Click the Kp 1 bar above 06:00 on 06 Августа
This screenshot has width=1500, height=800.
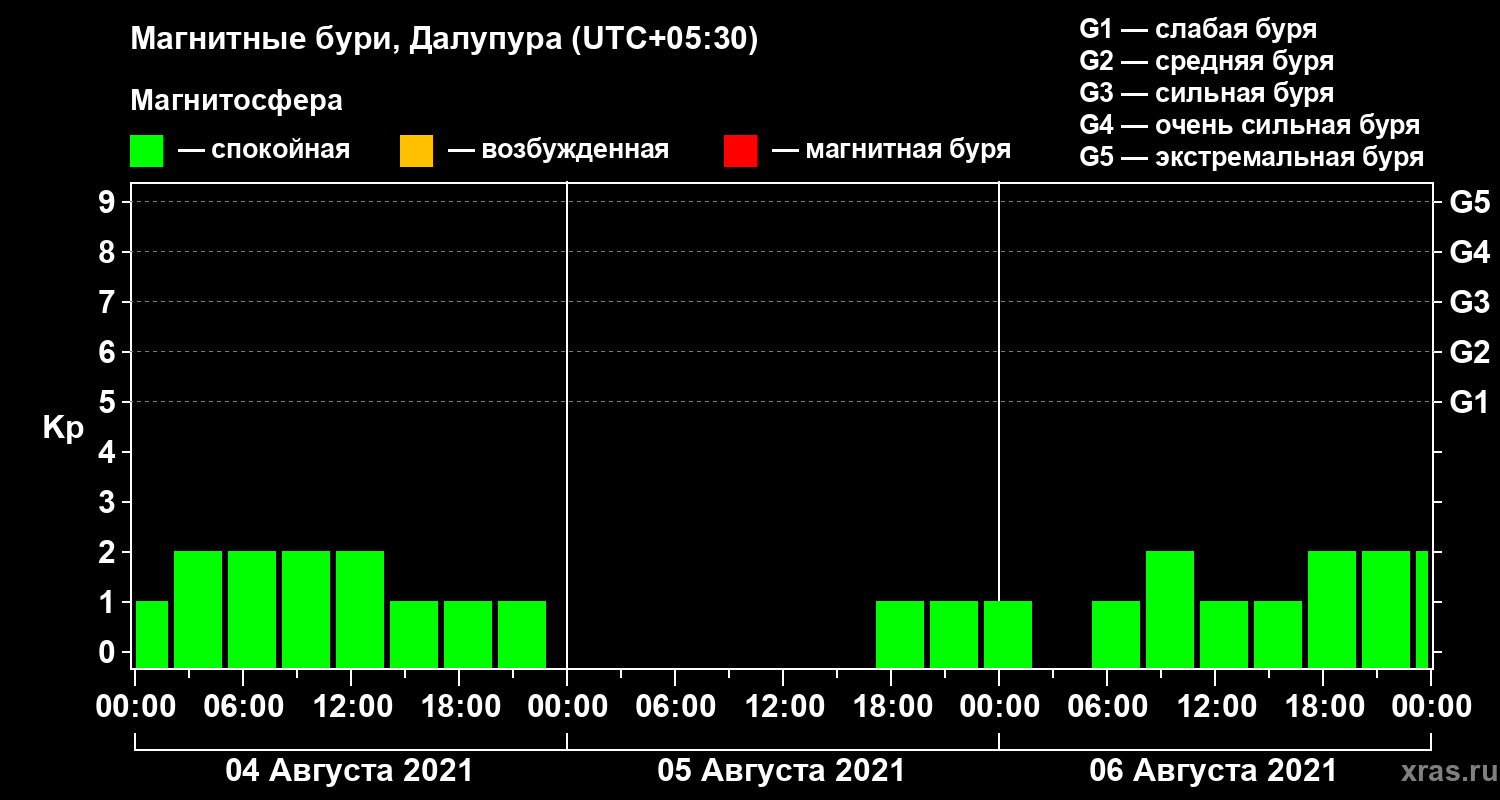pyautogui.click(x=1116, y=634)
